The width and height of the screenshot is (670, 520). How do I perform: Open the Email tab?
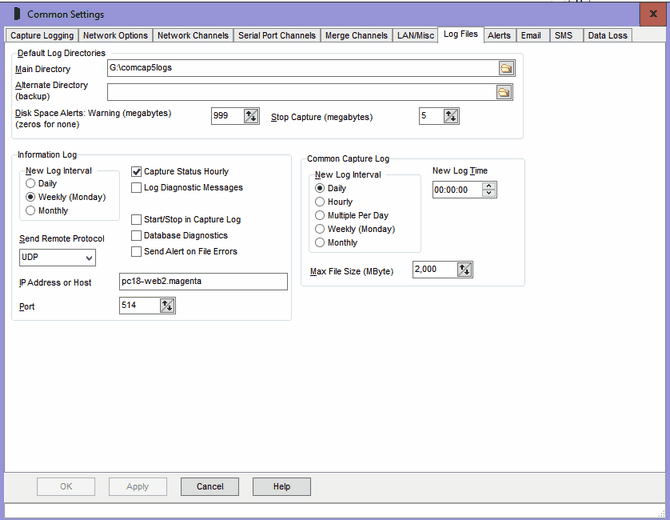pyautogui.click(x=531, y=35)
